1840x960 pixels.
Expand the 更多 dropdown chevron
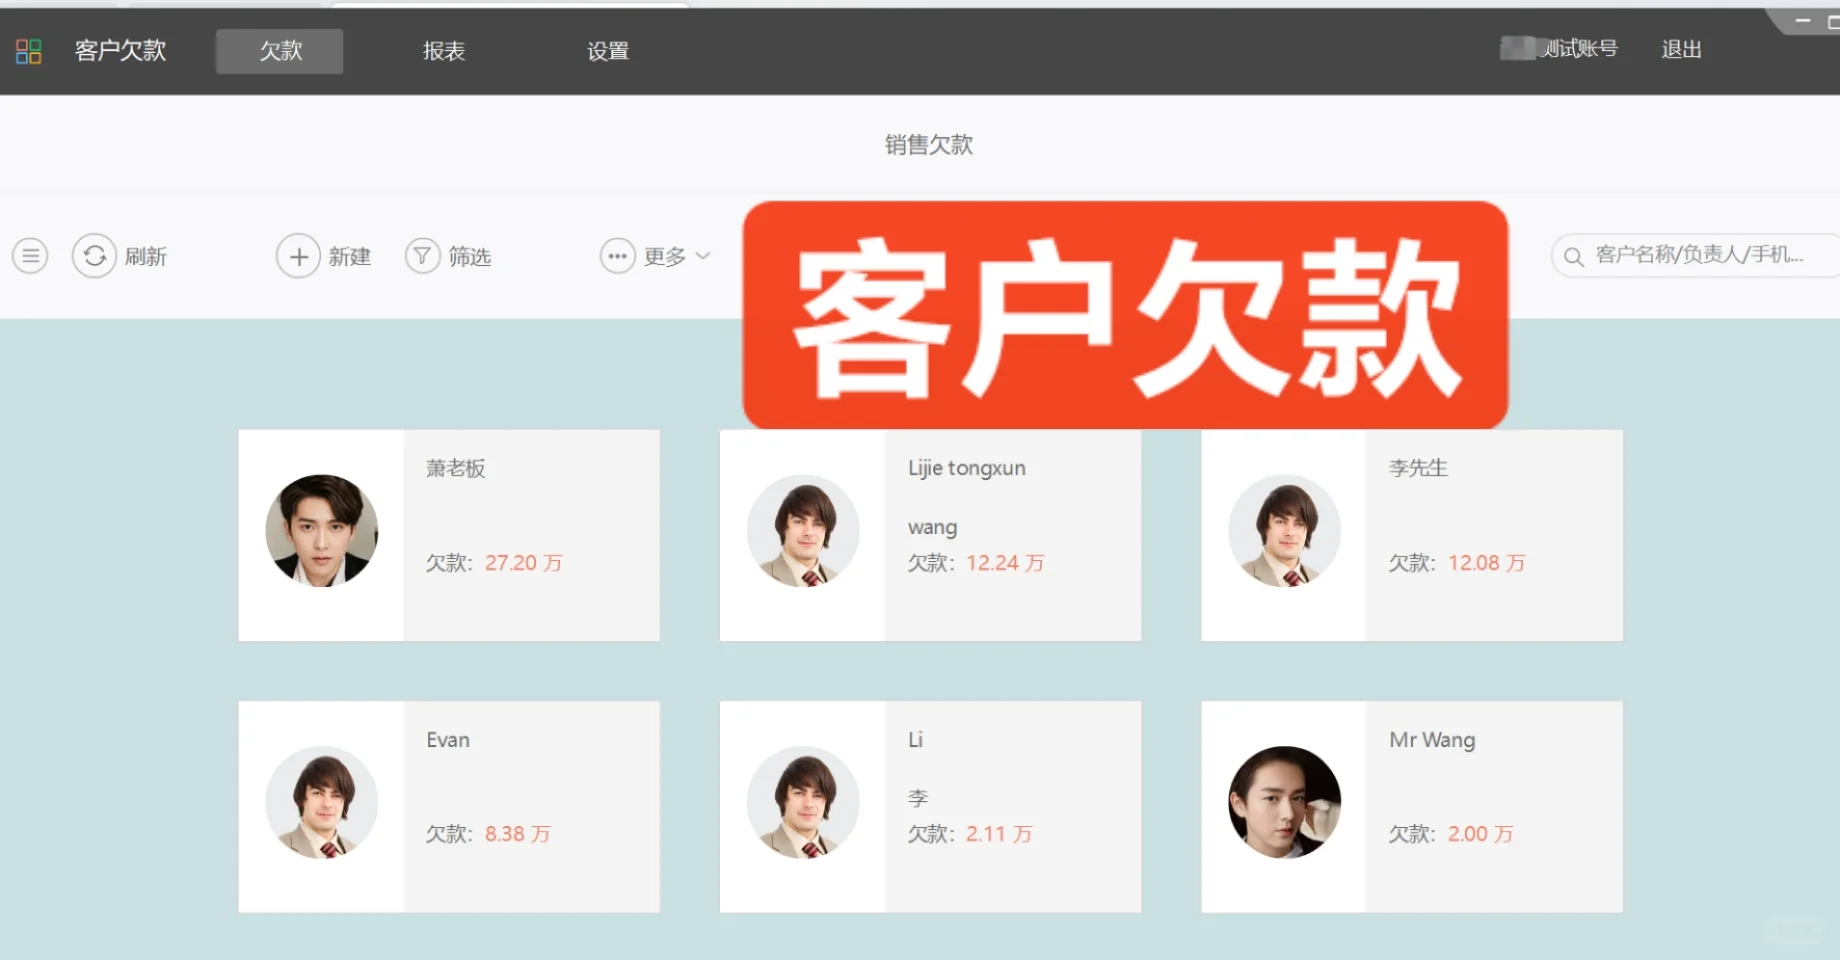point(702,256)
